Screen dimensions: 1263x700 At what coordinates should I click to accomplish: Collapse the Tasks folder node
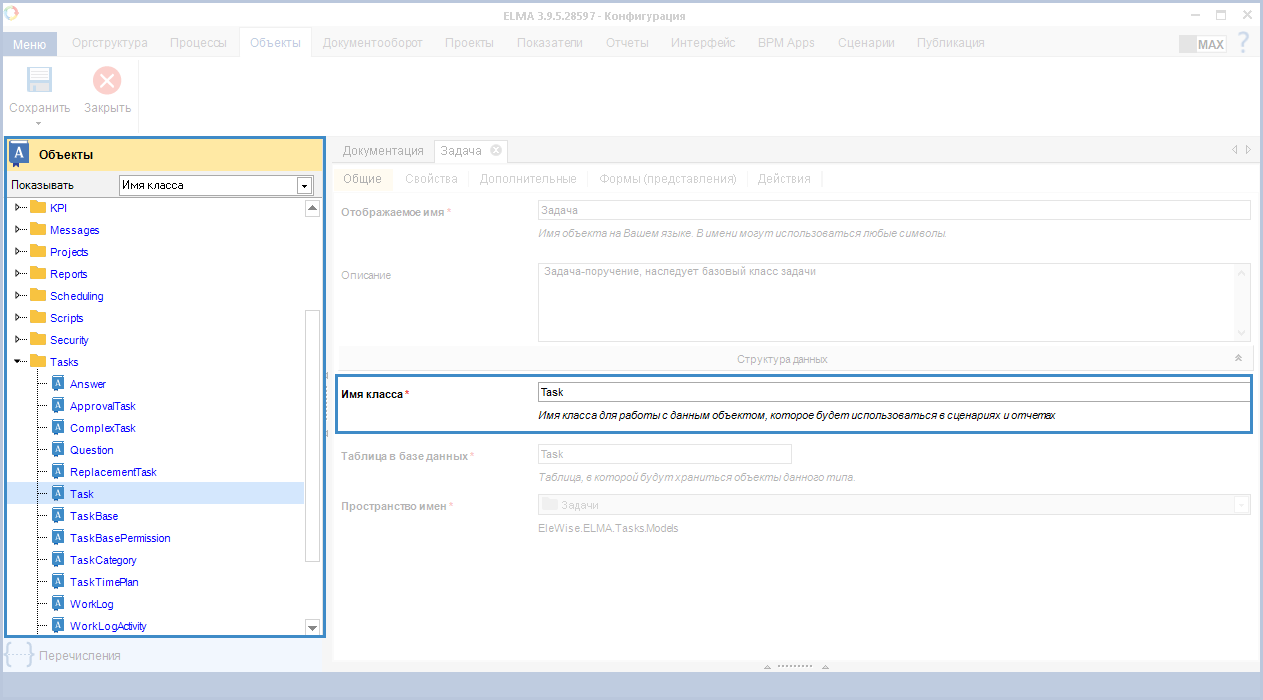pyautogui.click(x=17, y=361)
